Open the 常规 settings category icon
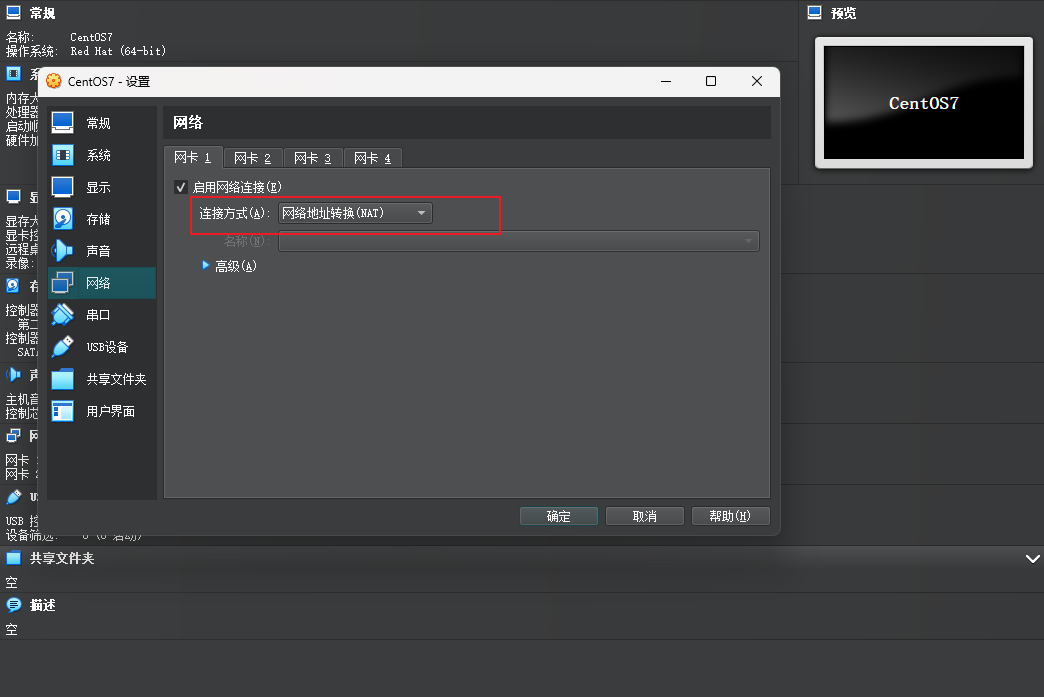This screenshot has height=697, width=1044. [x=63, y=122]
